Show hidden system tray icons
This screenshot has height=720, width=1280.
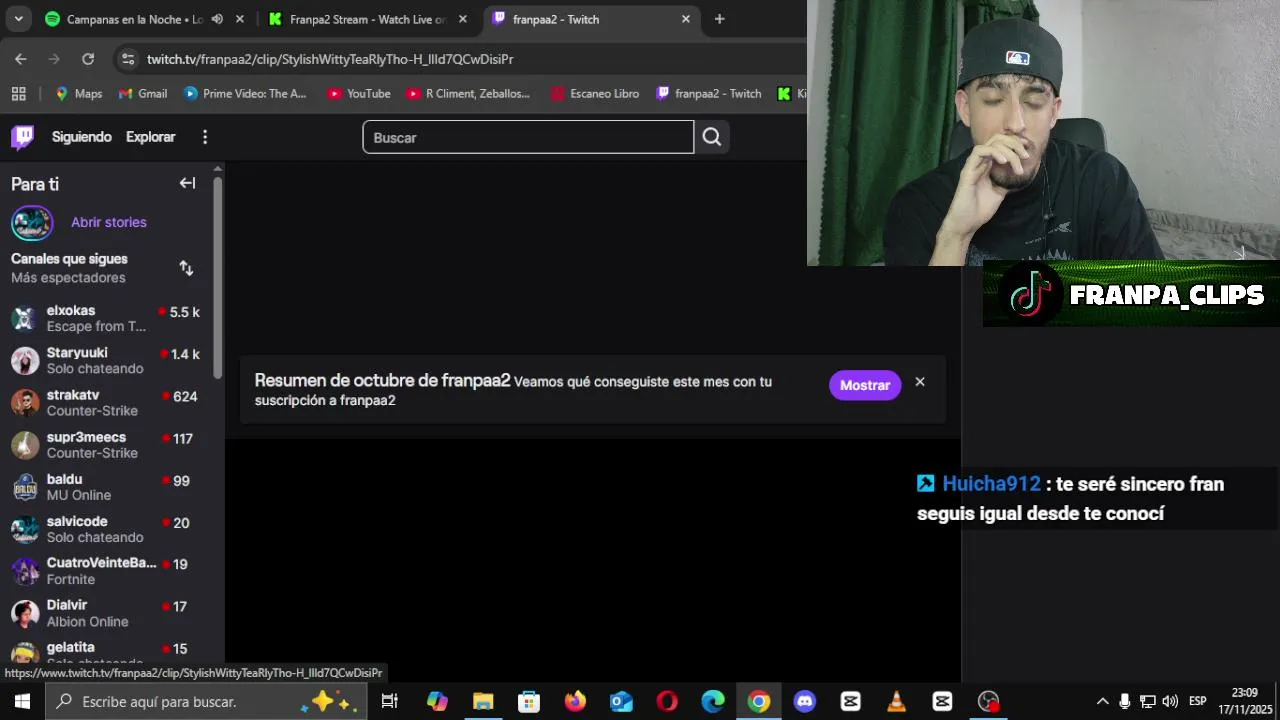point(1102,701)
